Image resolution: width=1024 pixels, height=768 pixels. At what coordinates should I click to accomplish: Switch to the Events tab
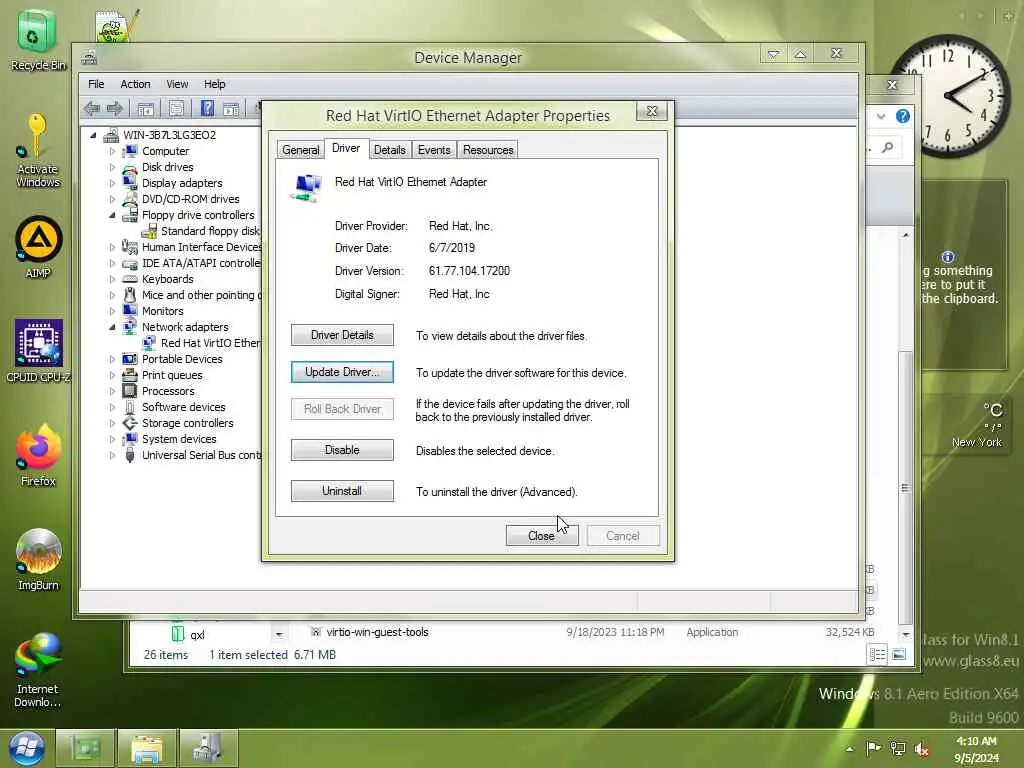pos(434,150)
